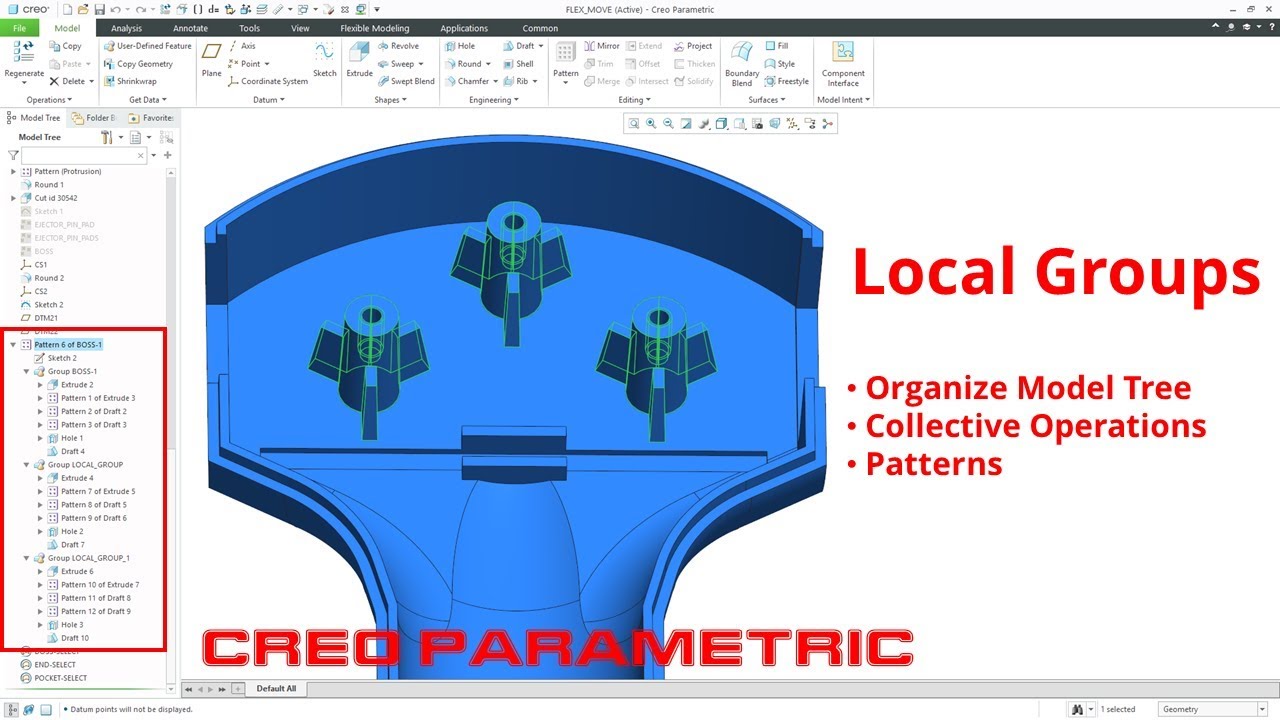Toggle the annotation display icon in graphics toolbar

[x=808, y=124]
